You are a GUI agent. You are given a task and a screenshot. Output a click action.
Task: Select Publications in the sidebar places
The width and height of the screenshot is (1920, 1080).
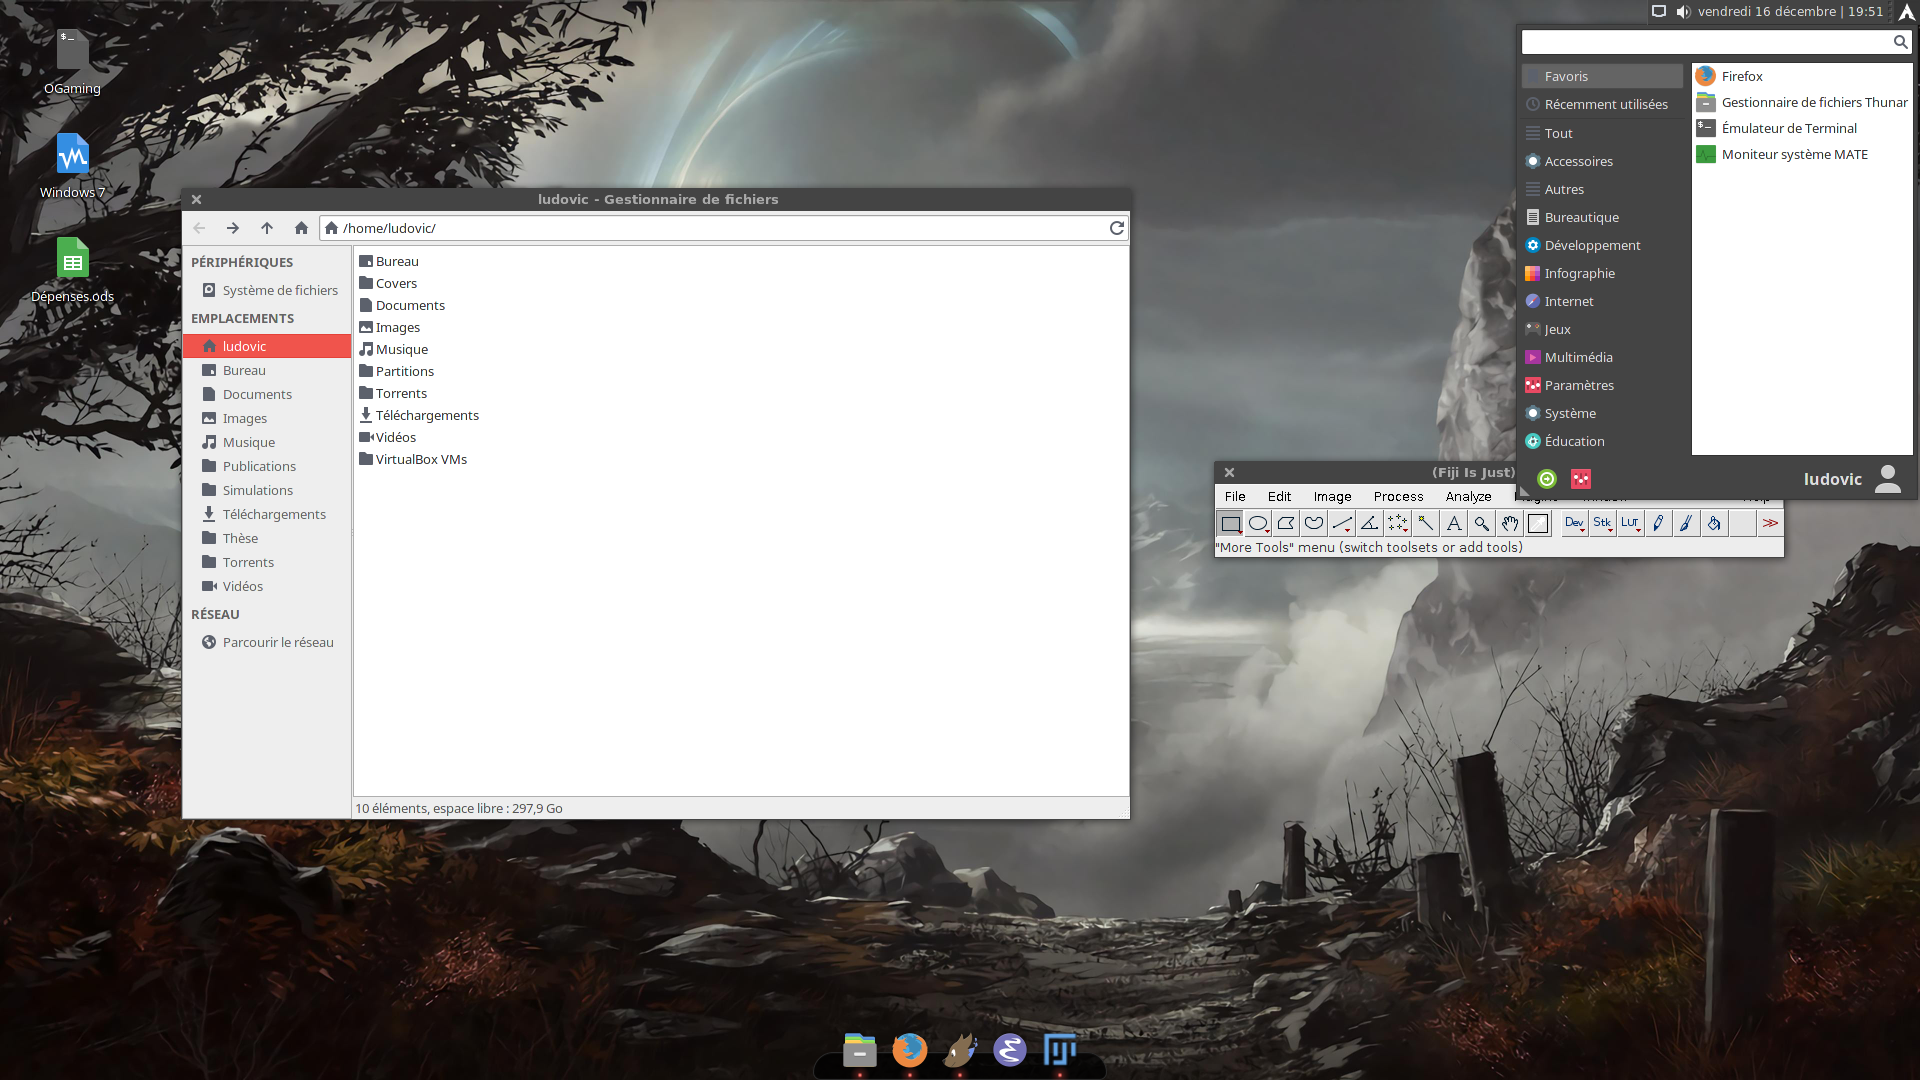click(267, 466)
